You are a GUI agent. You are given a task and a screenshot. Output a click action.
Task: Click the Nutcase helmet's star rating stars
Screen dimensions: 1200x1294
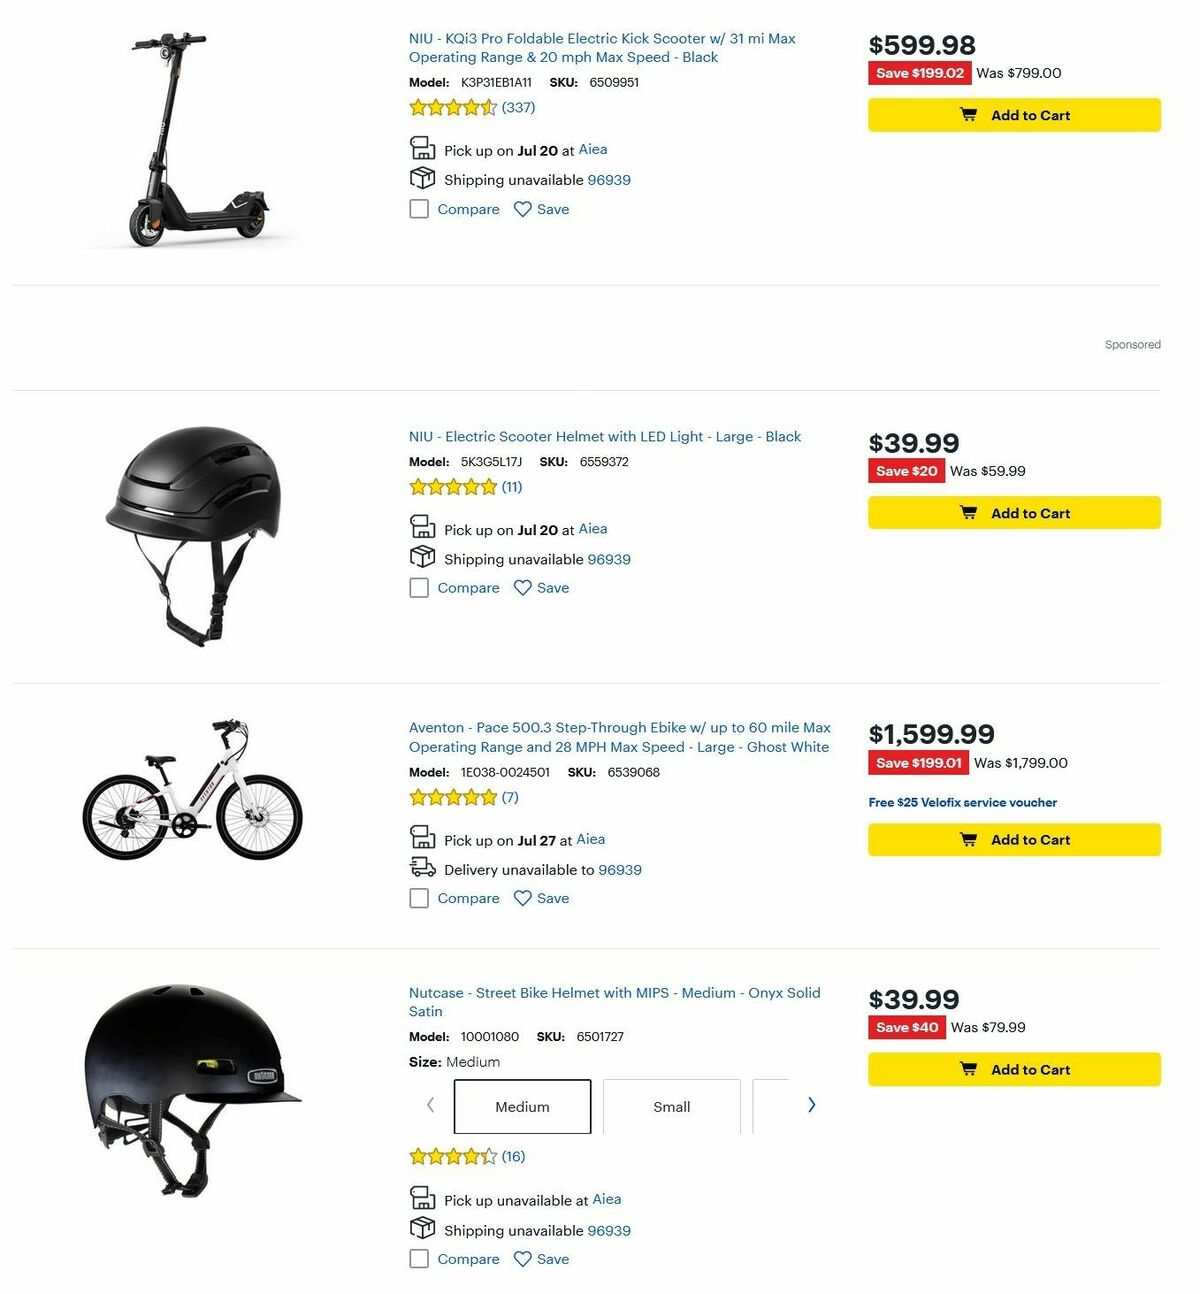click(x=451, y=1155)
